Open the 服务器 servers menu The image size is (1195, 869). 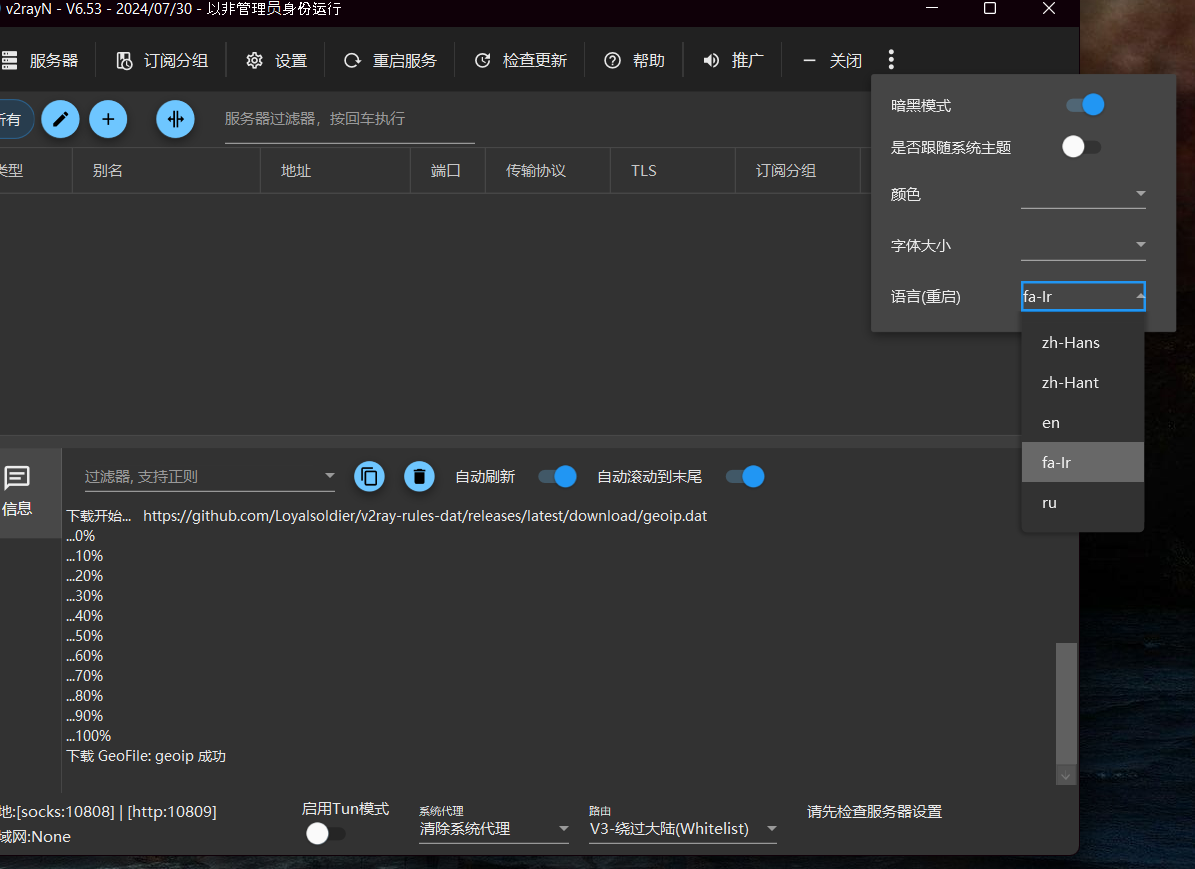(x=40, y=61)
